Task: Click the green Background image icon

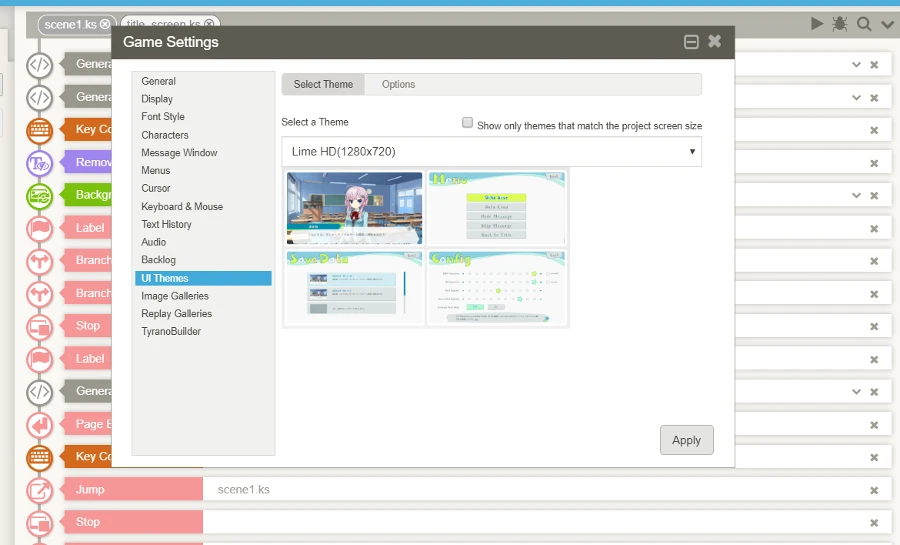Action: (x=39, y=195)
